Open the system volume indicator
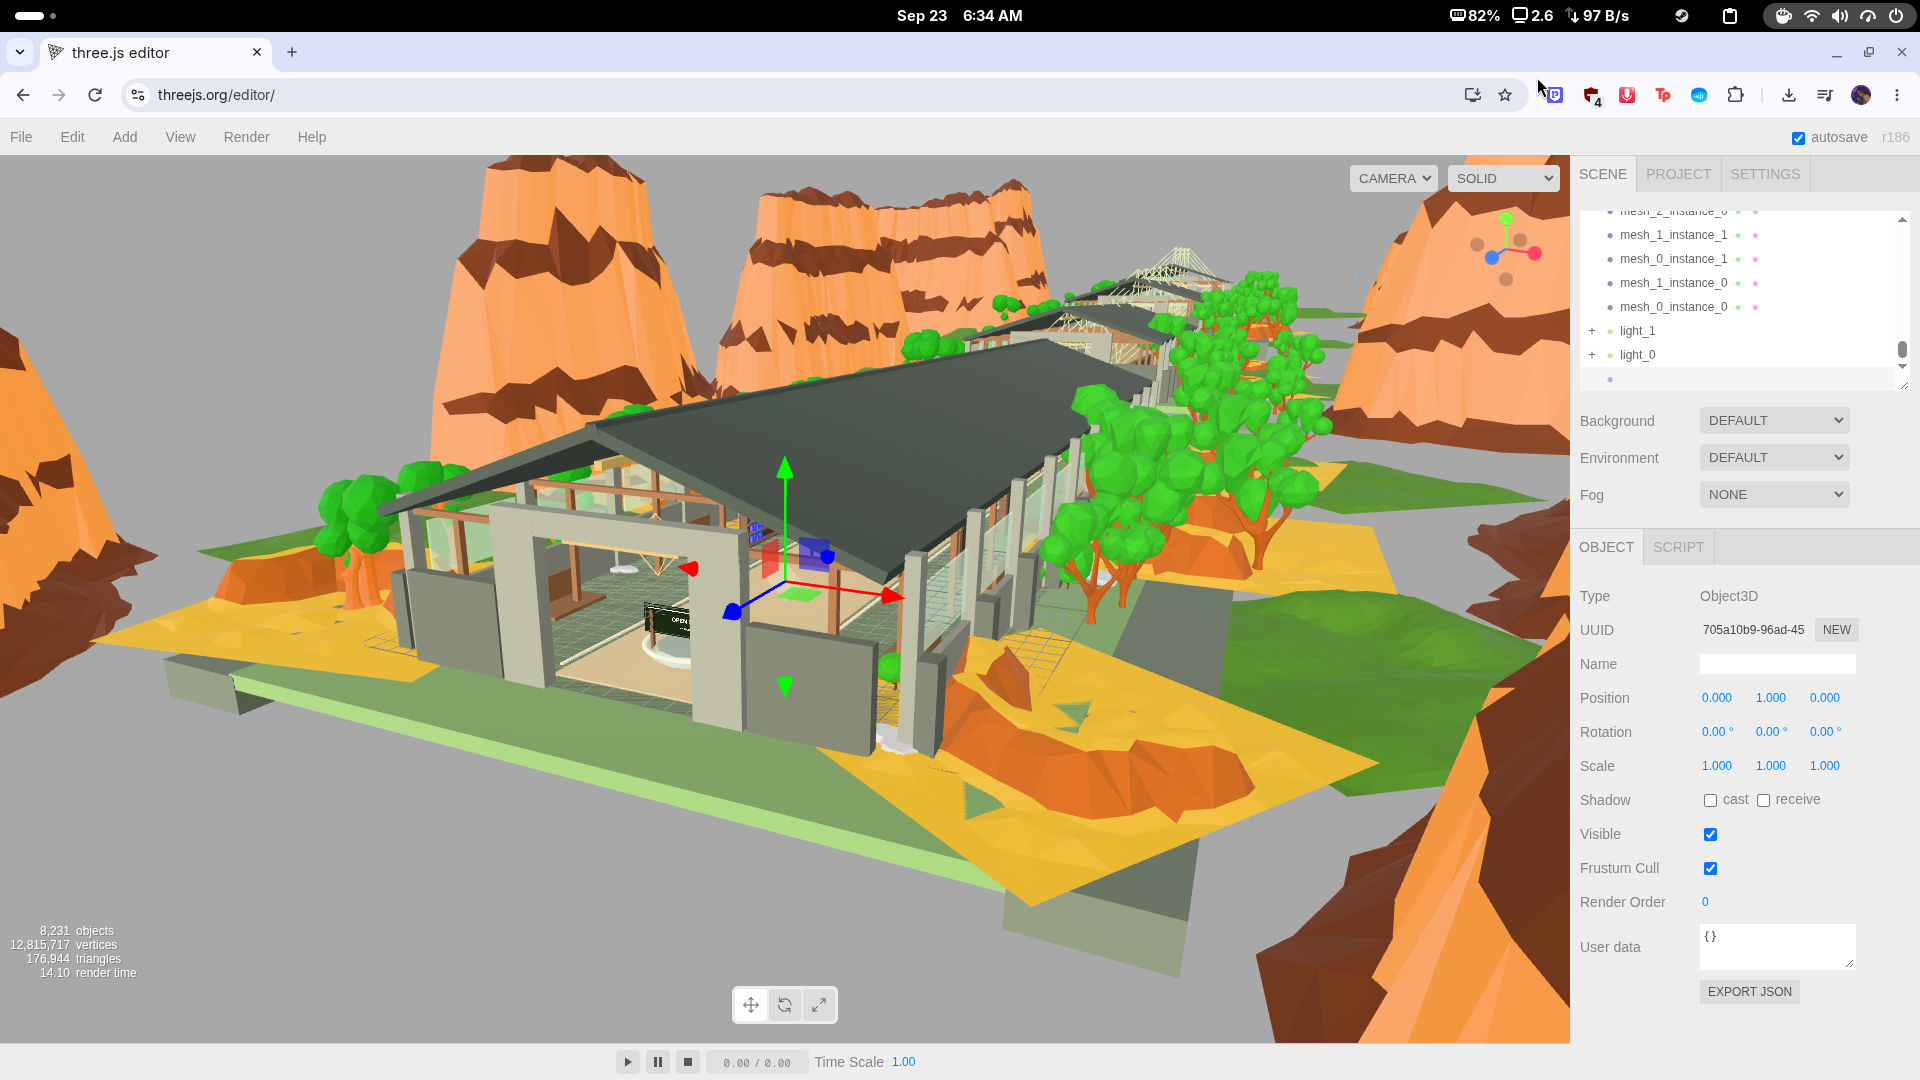 coord(1840,16)
